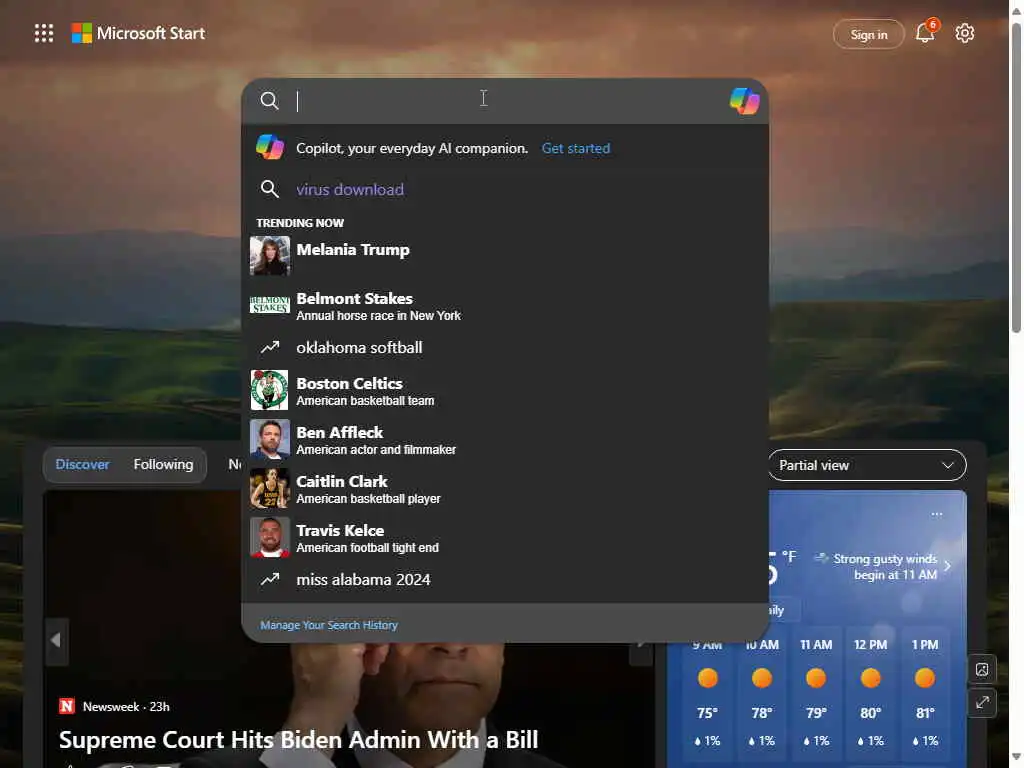The height and width of the screenshot is (768, 1024).
Task: Select oklahoma softball trending search
Action: [x=505, y=347]
